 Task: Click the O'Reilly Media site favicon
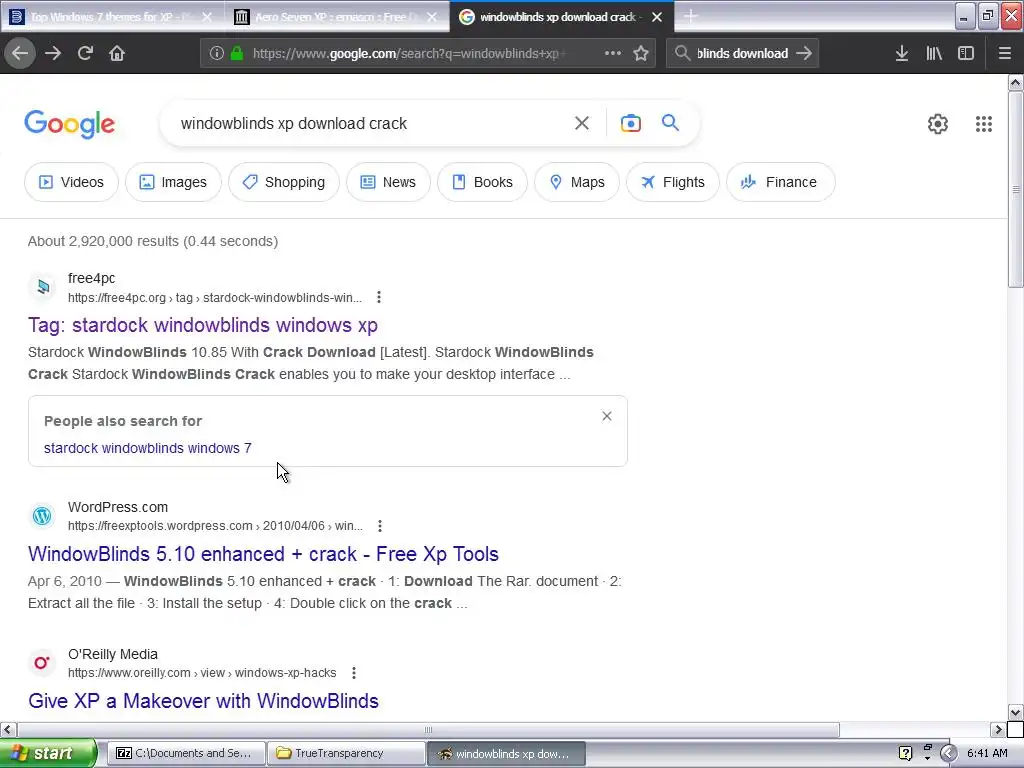tap(42, 663)
